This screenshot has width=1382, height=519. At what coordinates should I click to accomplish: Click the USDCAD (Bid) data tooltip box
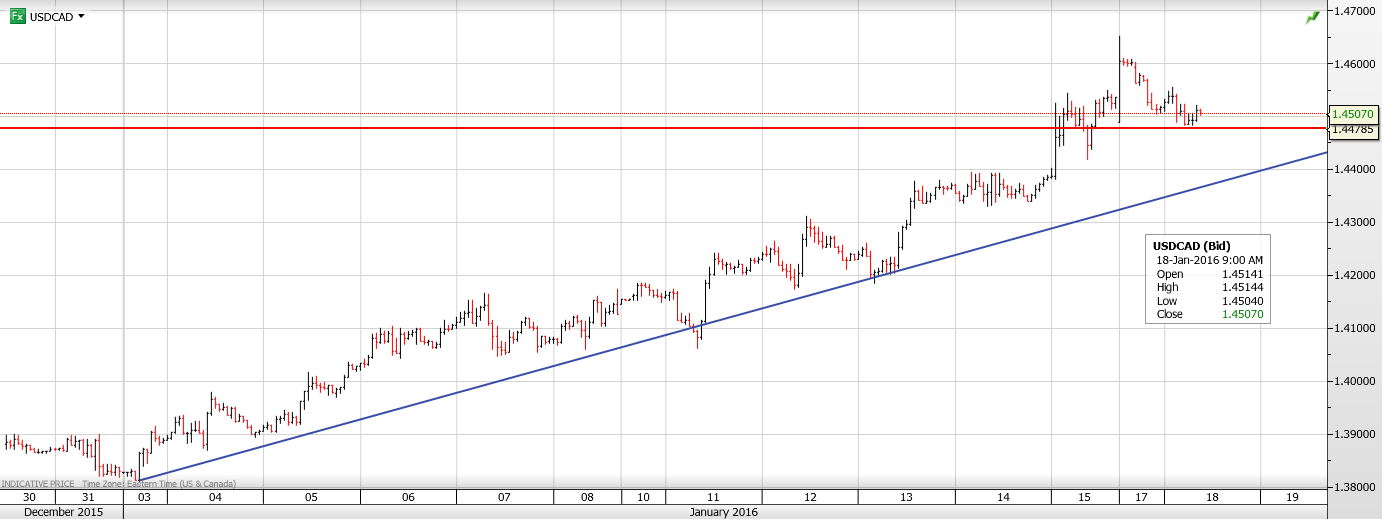tap(1208, 279)
